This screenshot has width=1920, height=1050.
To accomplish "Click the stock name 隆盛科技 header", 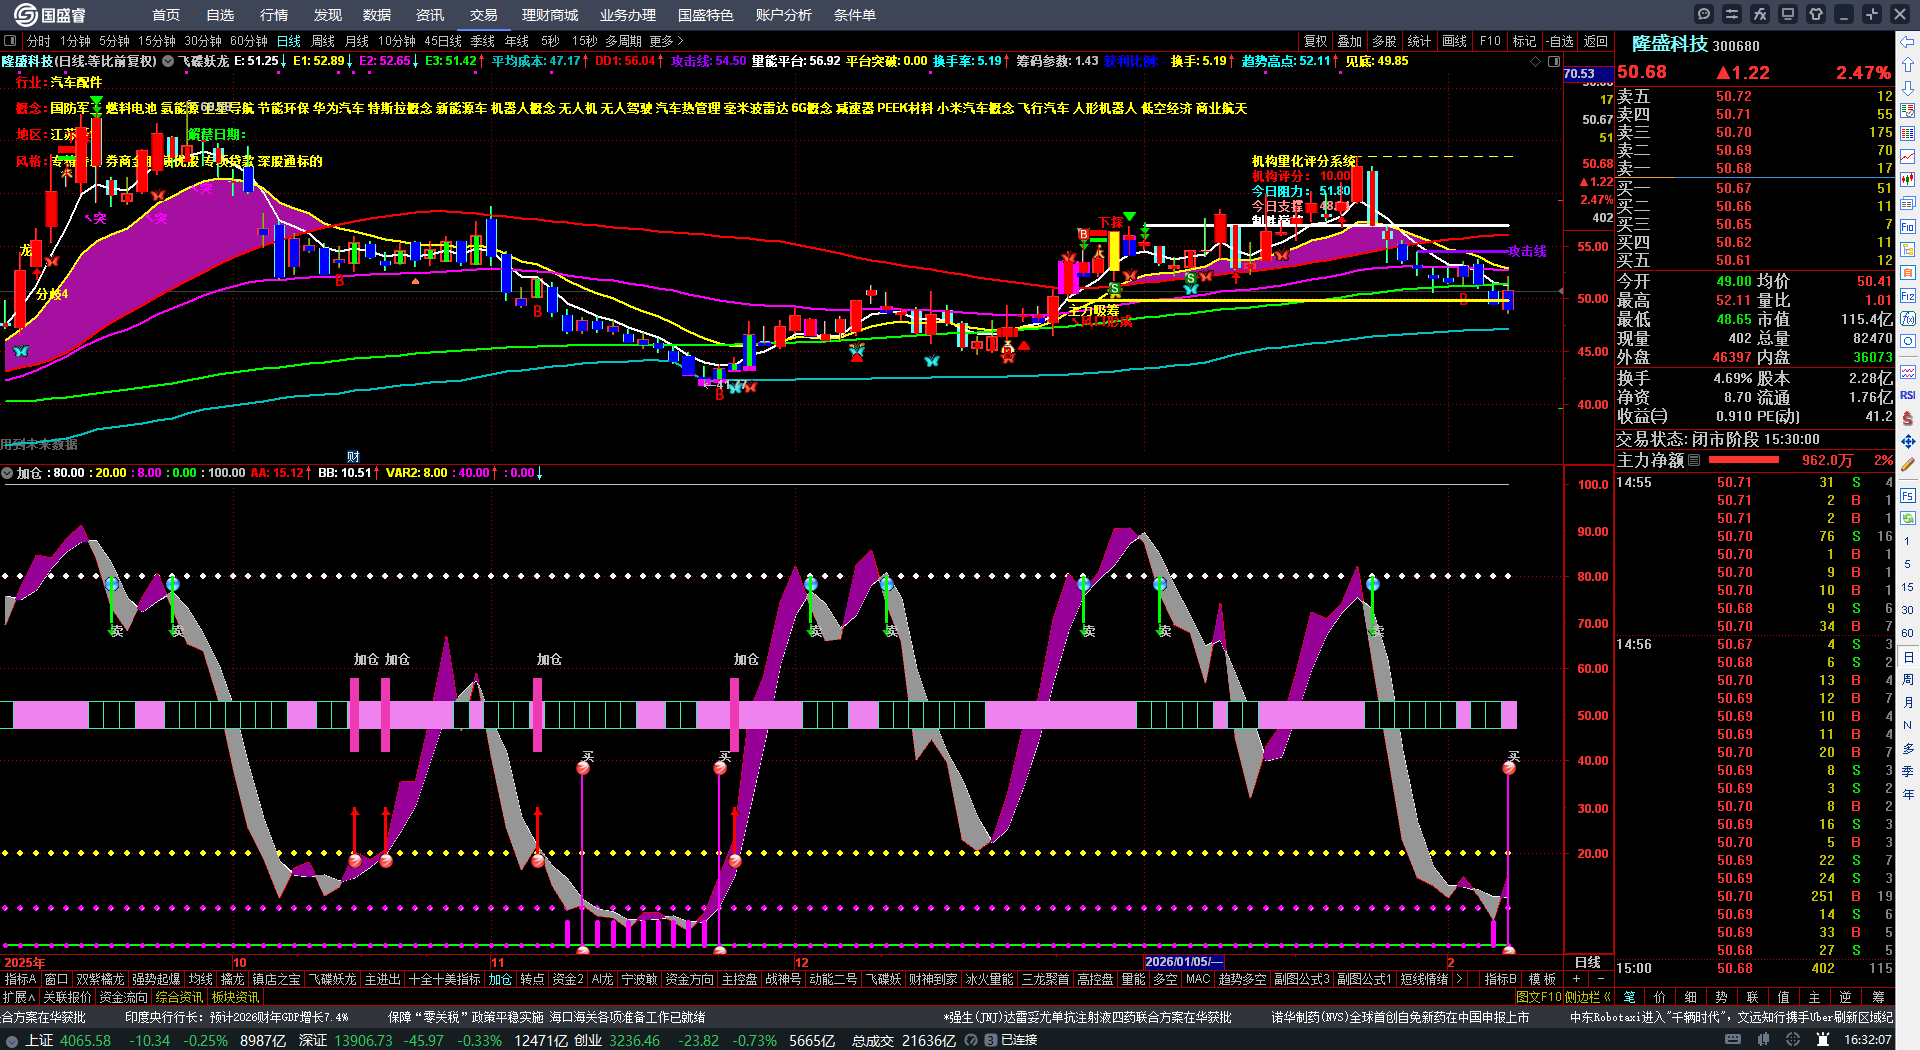I will 1670,44.
